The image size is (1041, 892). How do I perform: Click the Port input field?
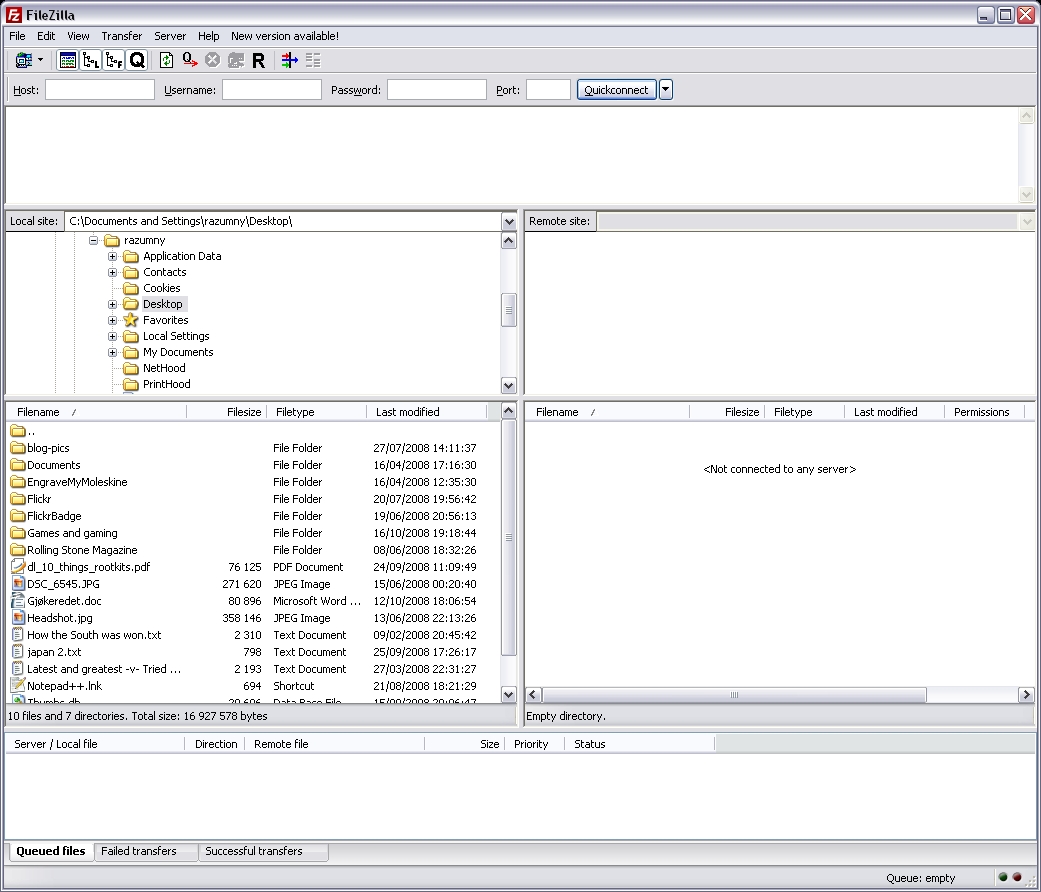[x=548, y=90]
